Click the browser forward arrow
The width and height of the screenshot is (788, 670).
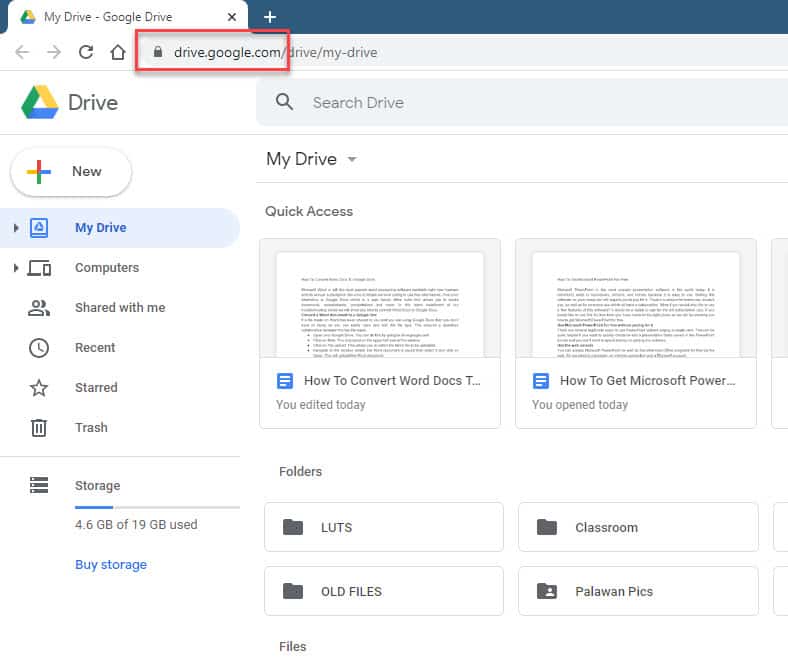pos(54,52)
